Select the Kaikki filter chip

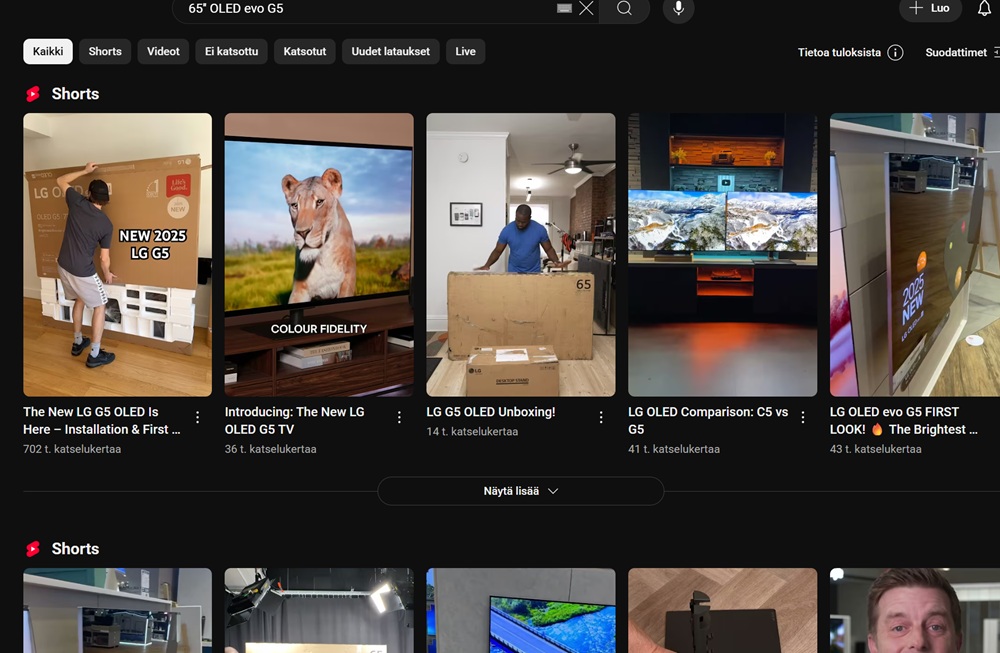coord(48,51)
